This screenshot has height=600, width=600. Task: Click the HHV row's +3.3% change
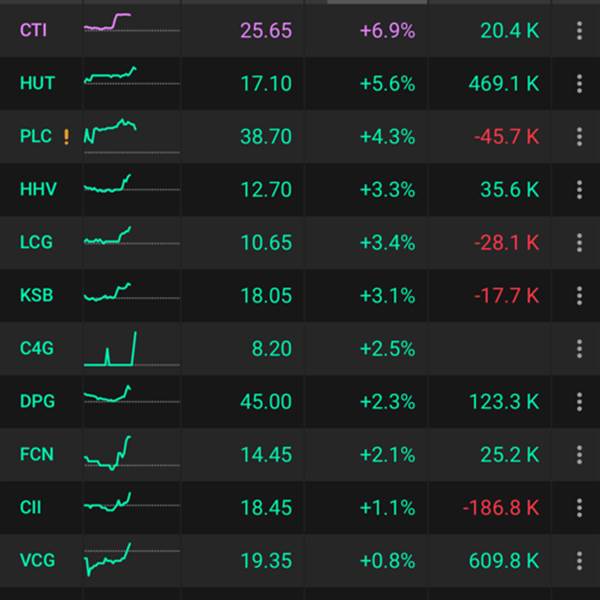point(387,189)
